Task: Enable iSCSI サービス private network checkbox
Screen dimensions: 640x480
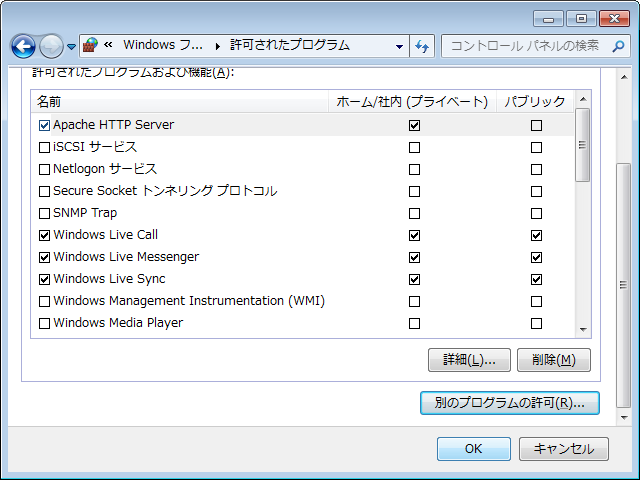Action: pos(414,147)
